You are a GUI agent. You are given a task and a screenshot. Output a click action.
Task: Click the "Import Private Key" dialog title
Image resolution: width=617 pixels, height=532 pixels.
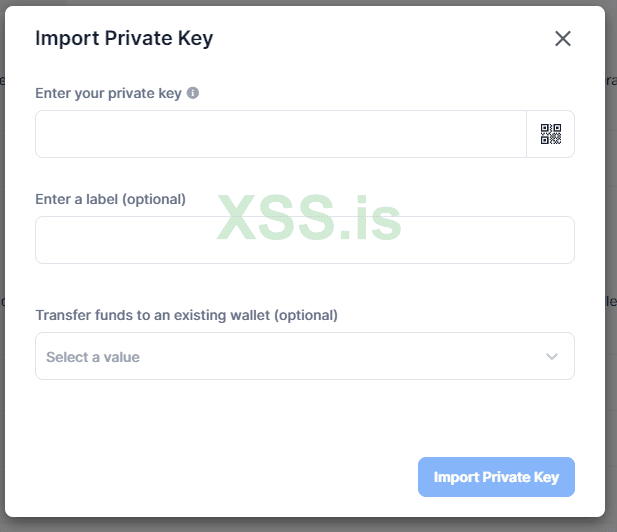124,39
